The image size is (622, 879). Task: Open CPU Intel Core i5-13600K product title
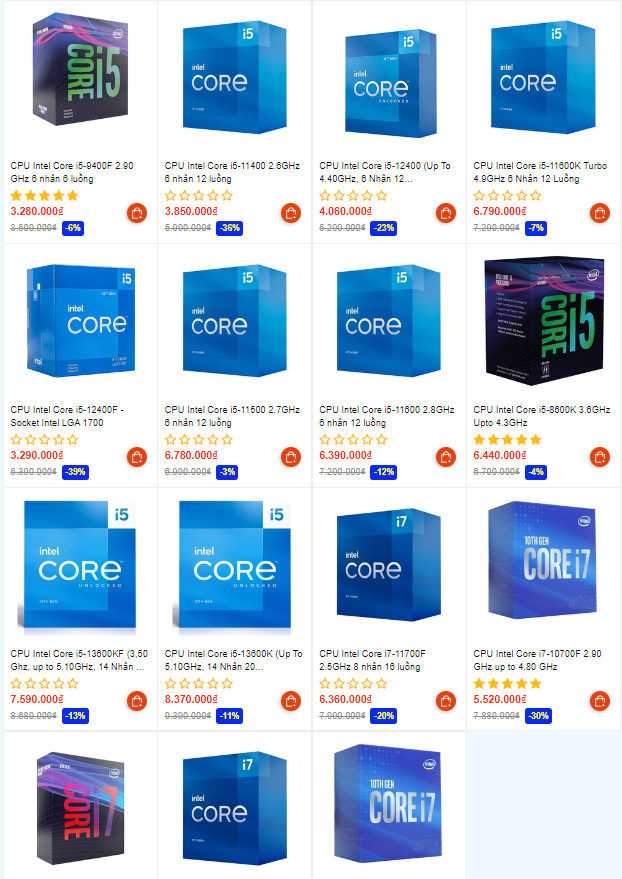tap(233, 660)
